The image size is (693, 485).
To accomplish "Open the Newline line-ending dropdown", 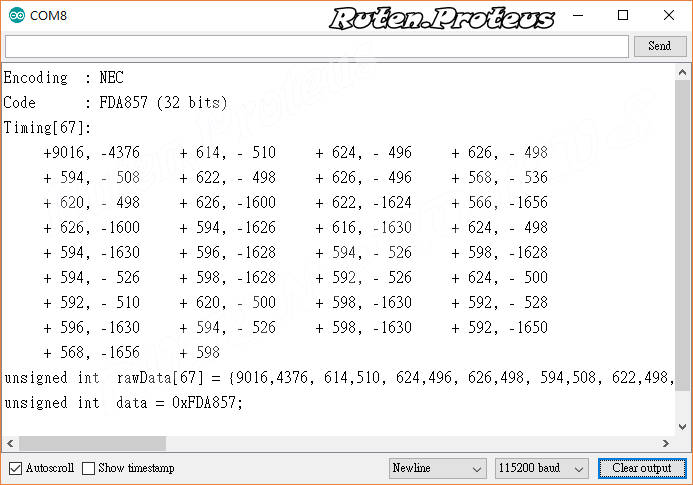I will coord(438,468).
